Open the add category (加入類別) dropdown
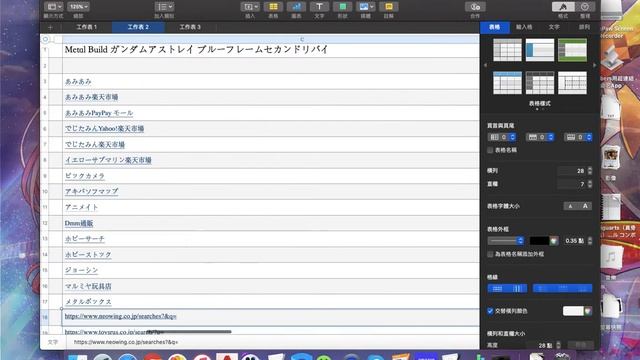Image resolution: width=640 pixels, height=360 pixels. [164, 7]
